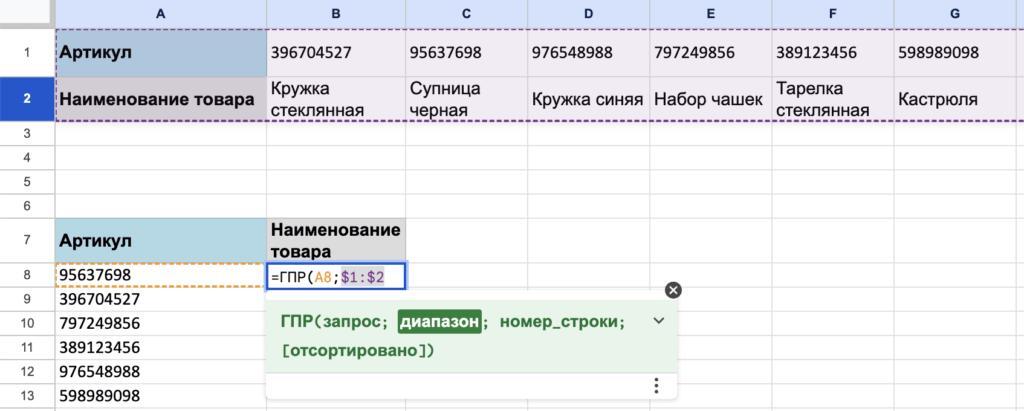Select cell A9 with 396704527

point(161,299)
